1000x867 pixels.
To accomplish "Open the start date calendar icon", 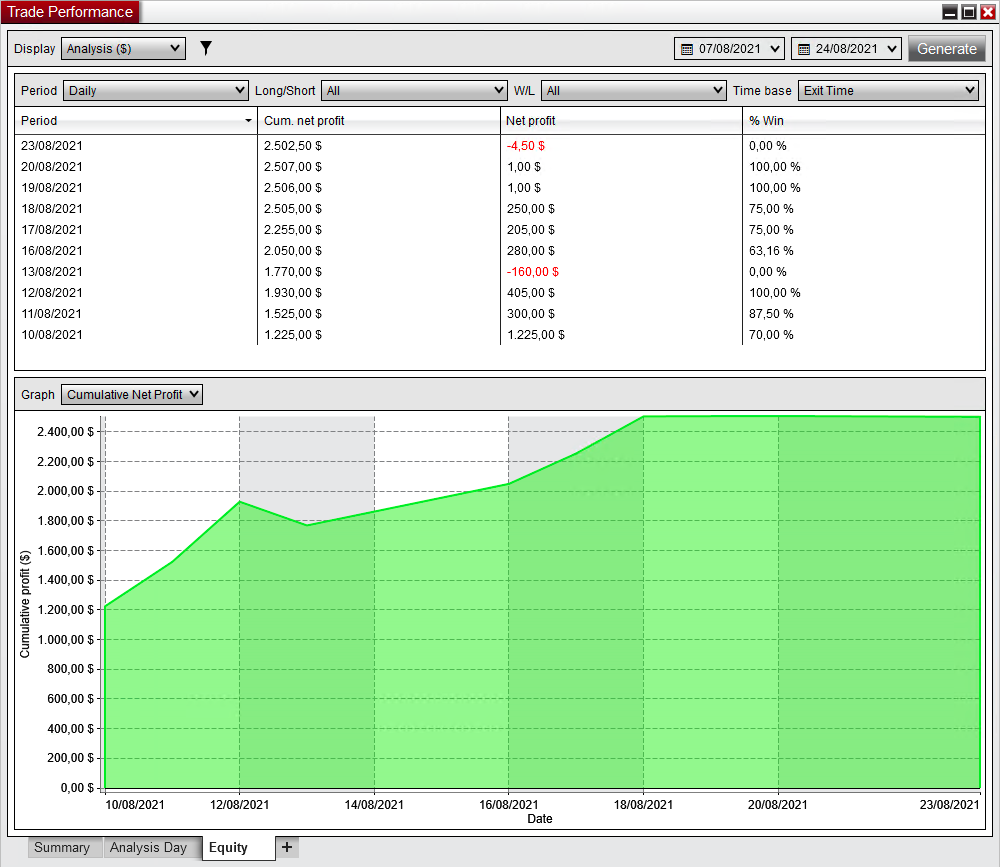I will pyautogui.click(x=686, y=49).
